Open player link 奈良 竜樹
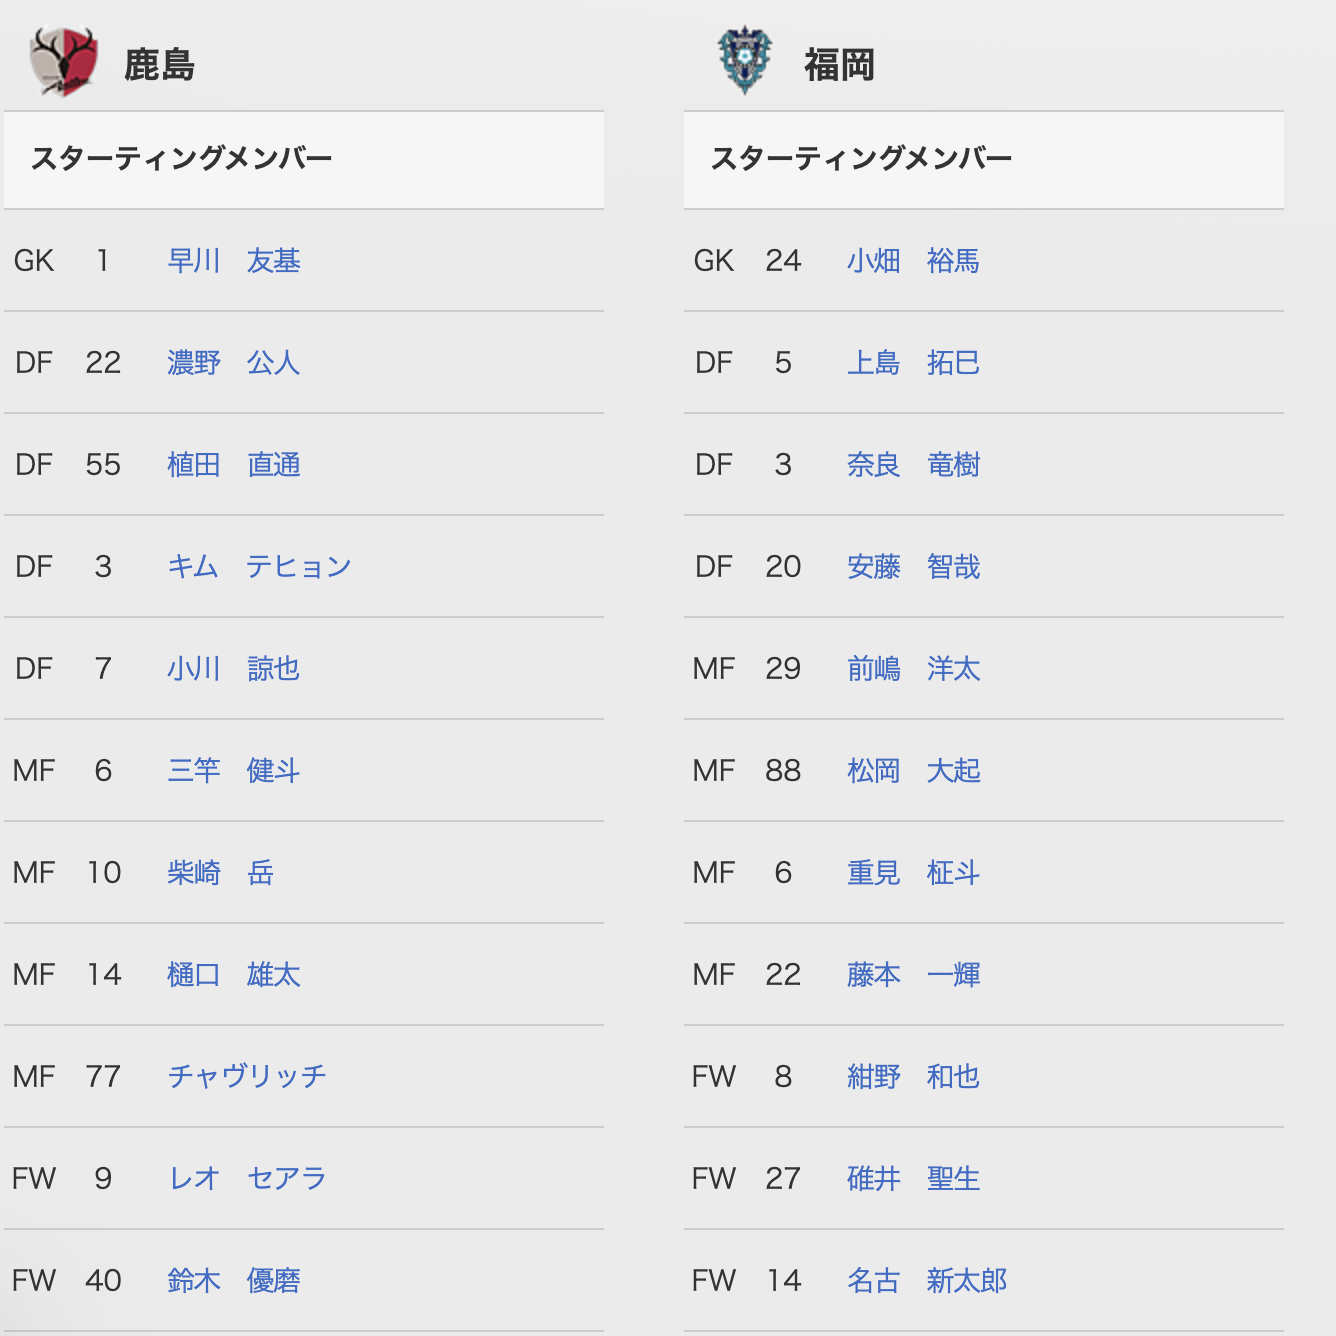This screenshot has width=1336, height=1336. [914, 465]
